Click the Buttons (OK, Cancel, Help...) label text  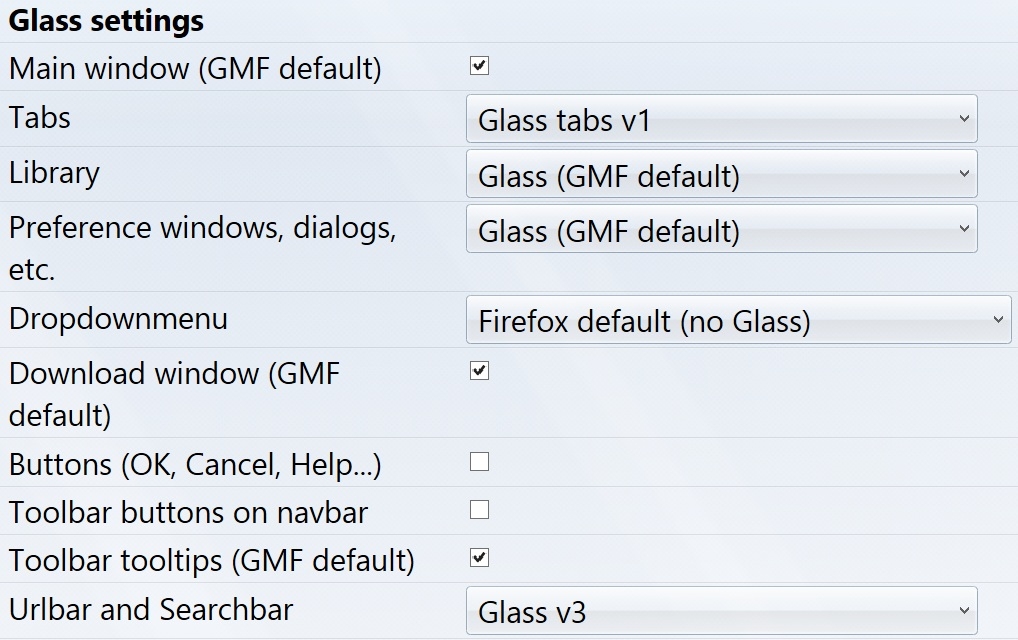tap(195, 465)
